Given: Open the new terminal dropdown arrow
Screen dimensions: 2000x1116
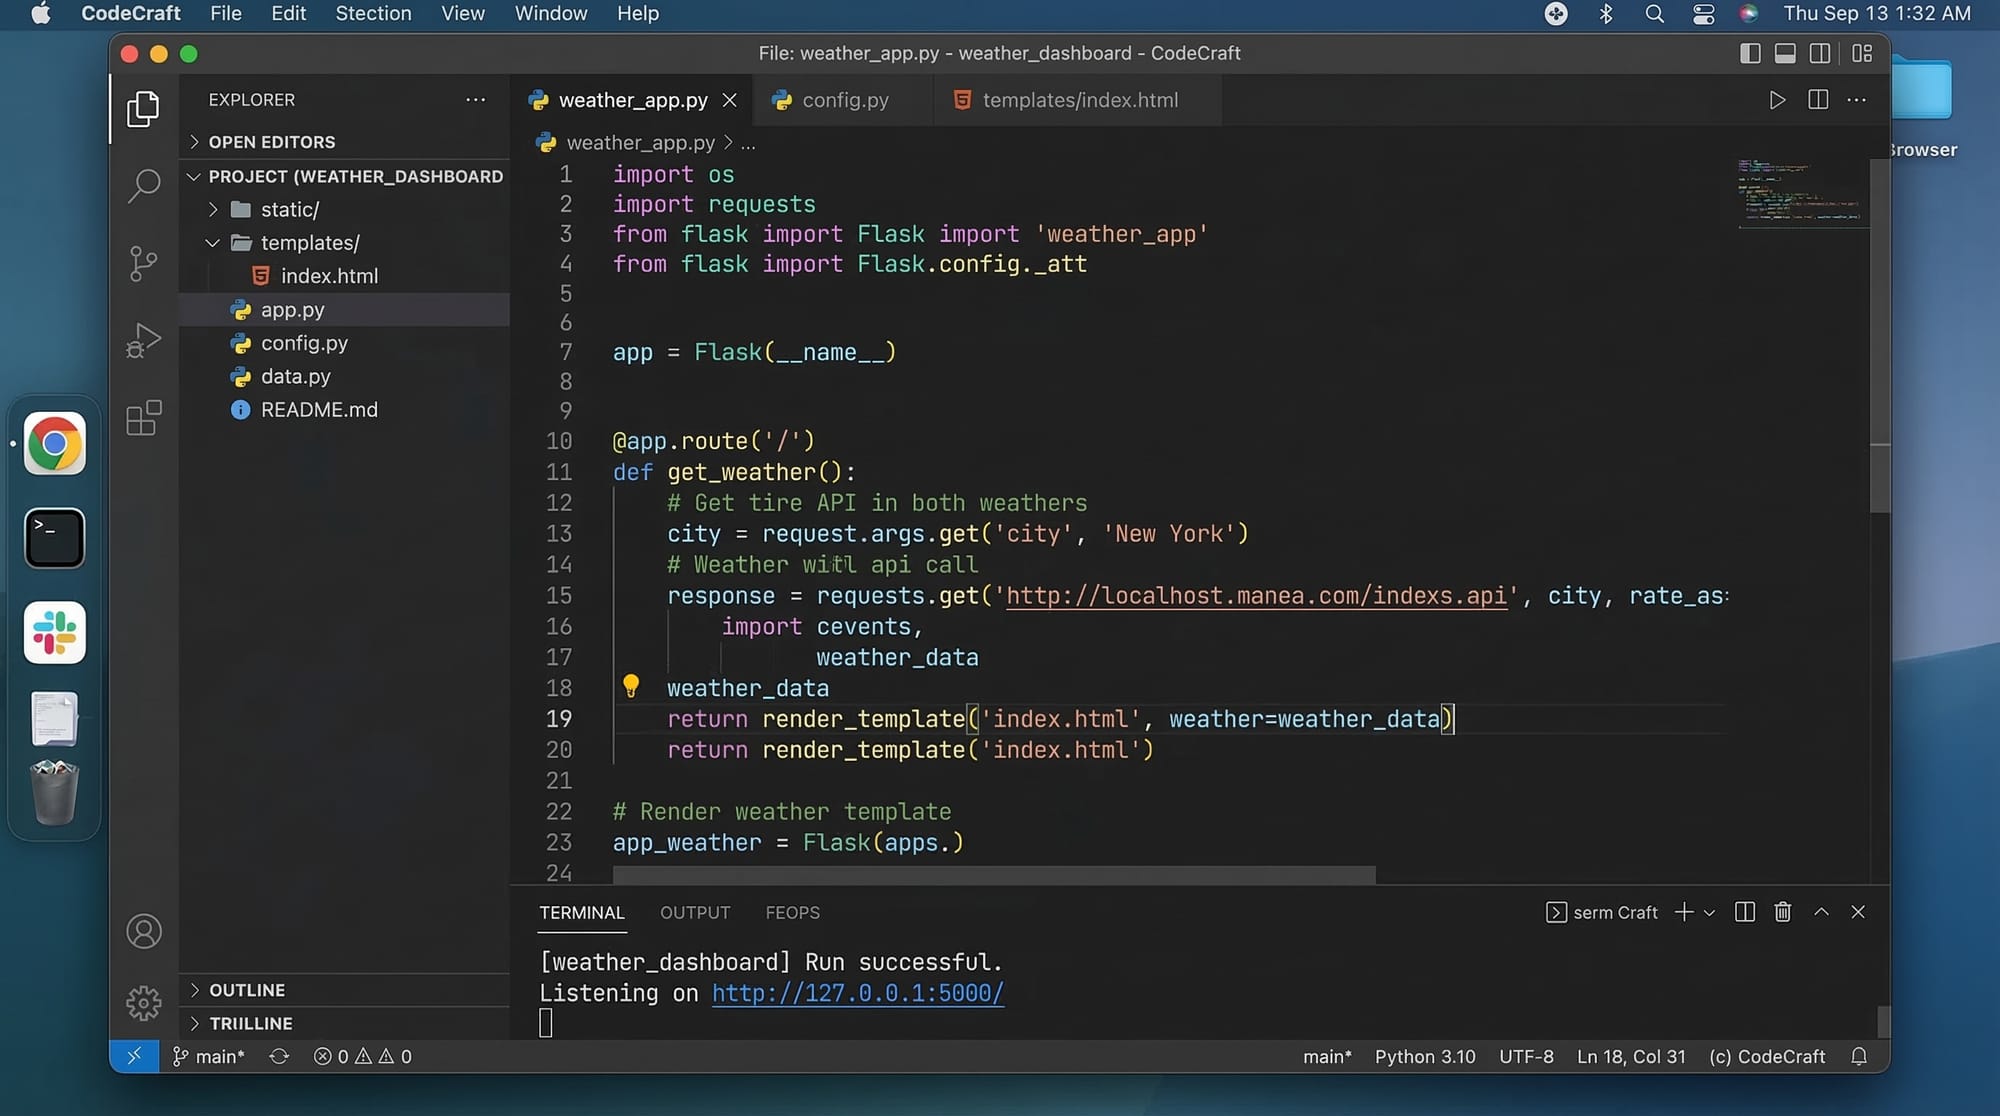Looking at the screenshot, I should click(x=1709, y=913).
